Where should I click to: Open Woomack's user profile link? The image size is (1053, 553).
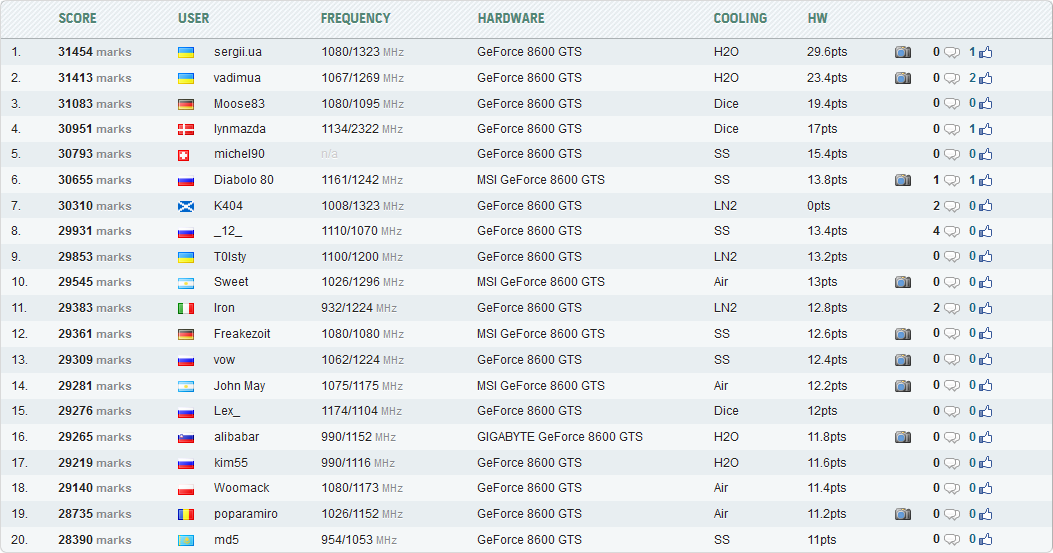click(x=242, y=488)
